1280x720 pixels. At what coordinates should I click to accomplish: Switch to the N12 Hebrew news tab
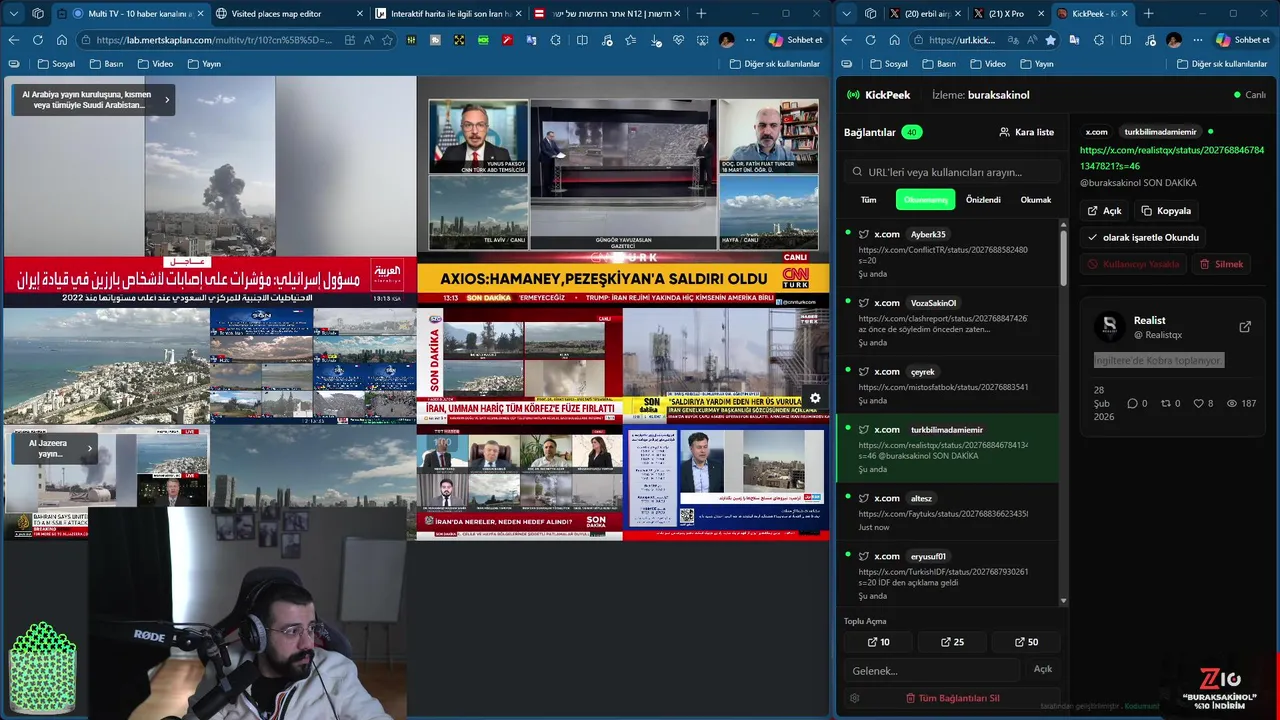click(606, 13)
